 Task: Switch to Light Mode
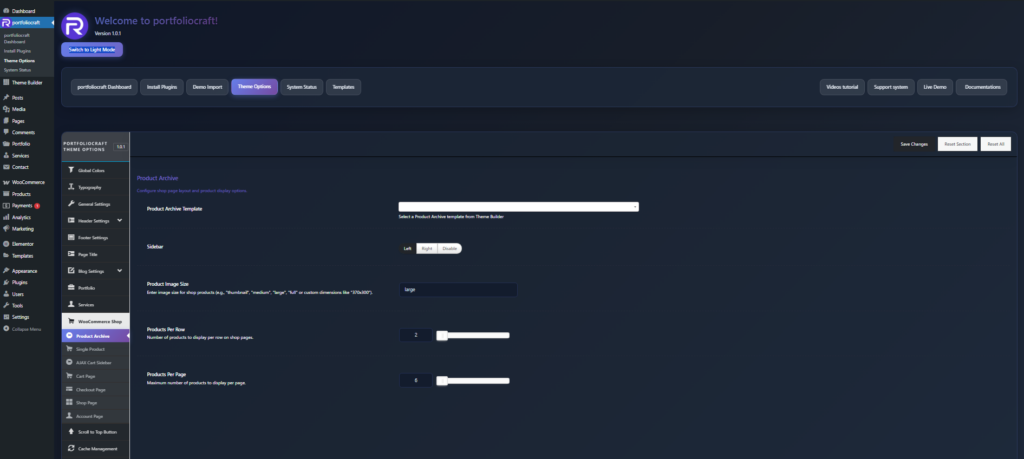pyautogui.click(x=92, y=49)
